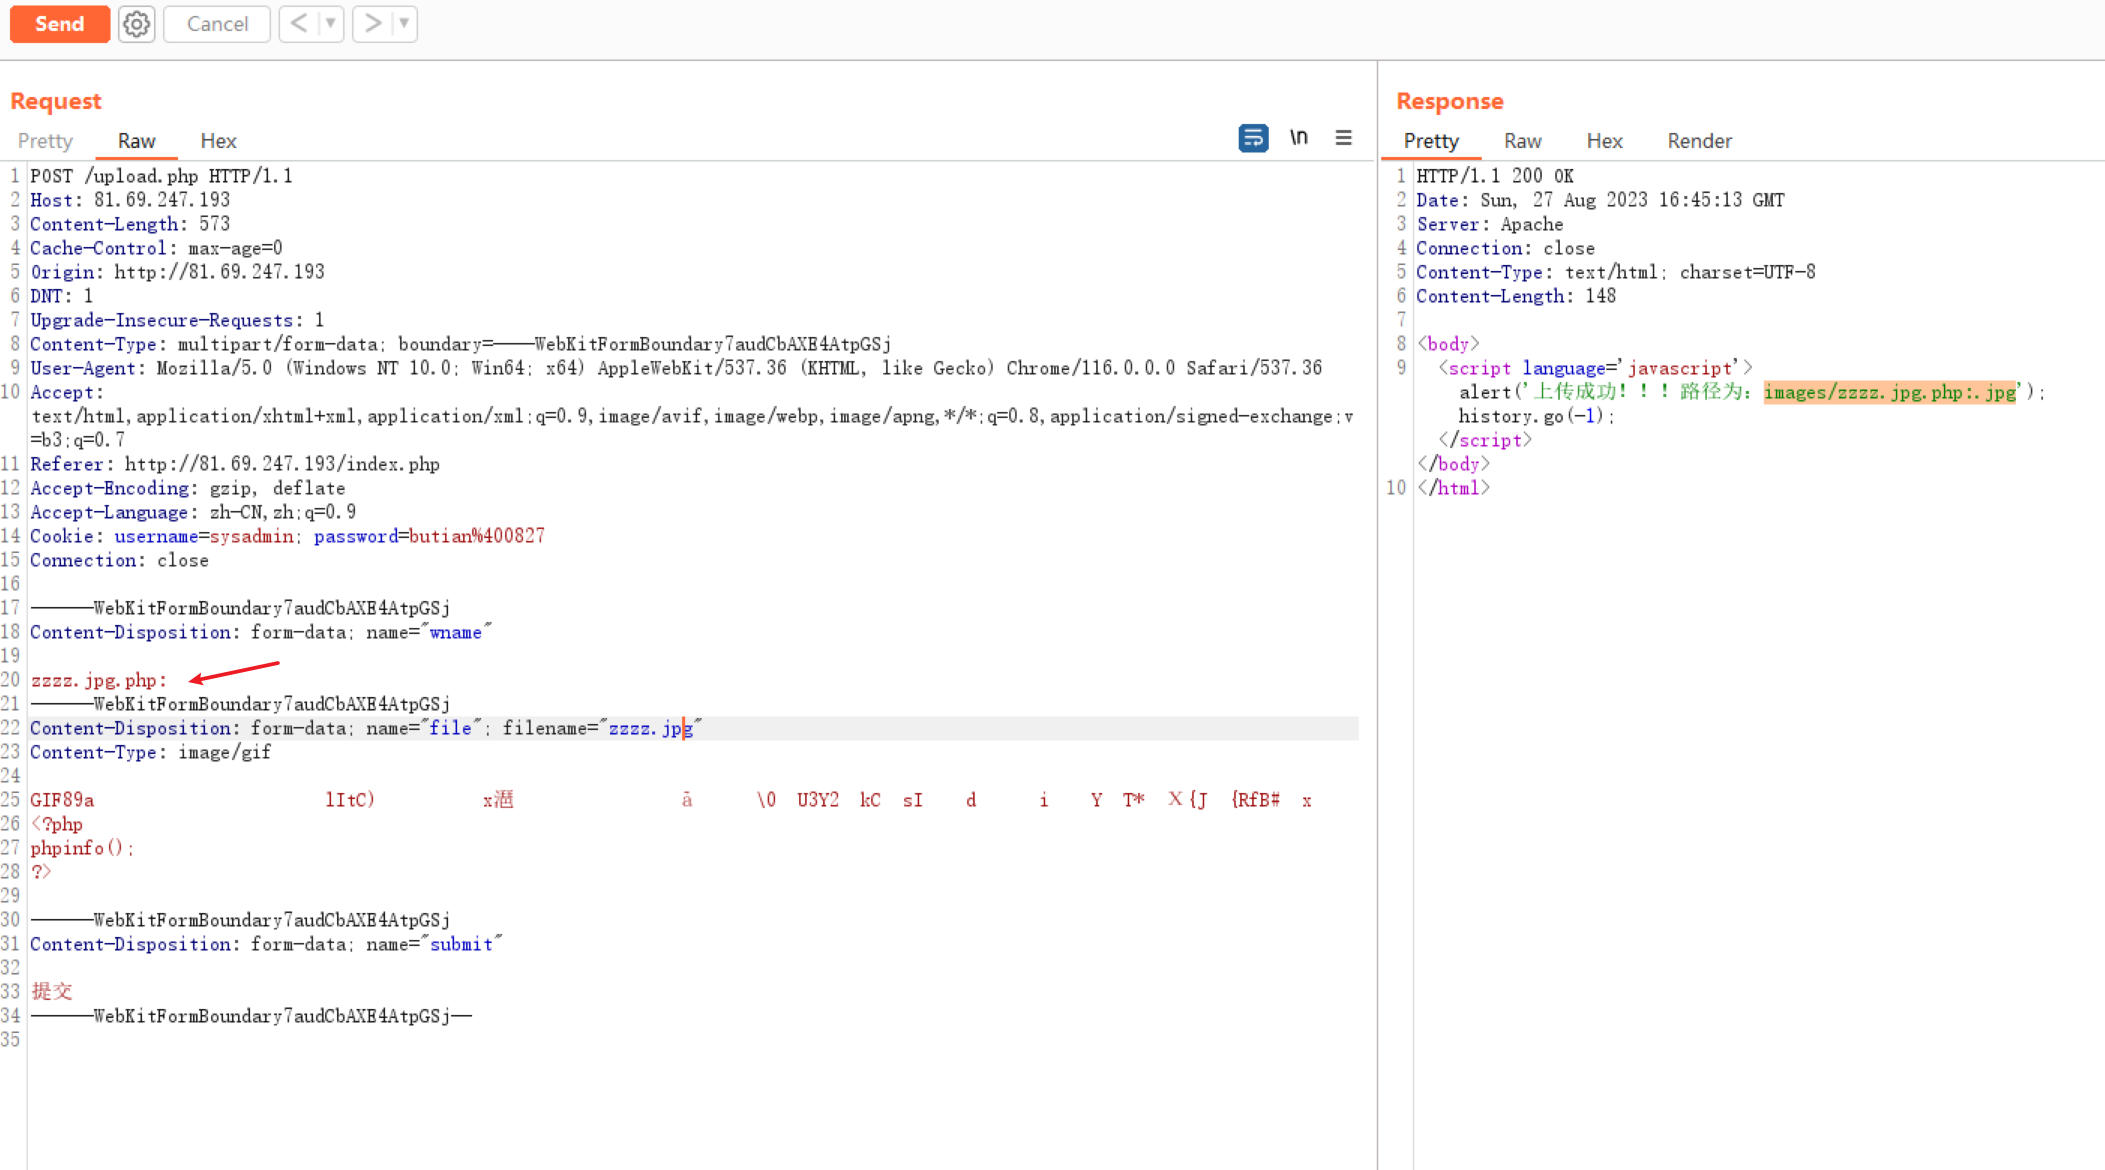Switch Request view to Pretty tab
The width and height of the screenshot is (2105, 1170).
pos(45,141)
